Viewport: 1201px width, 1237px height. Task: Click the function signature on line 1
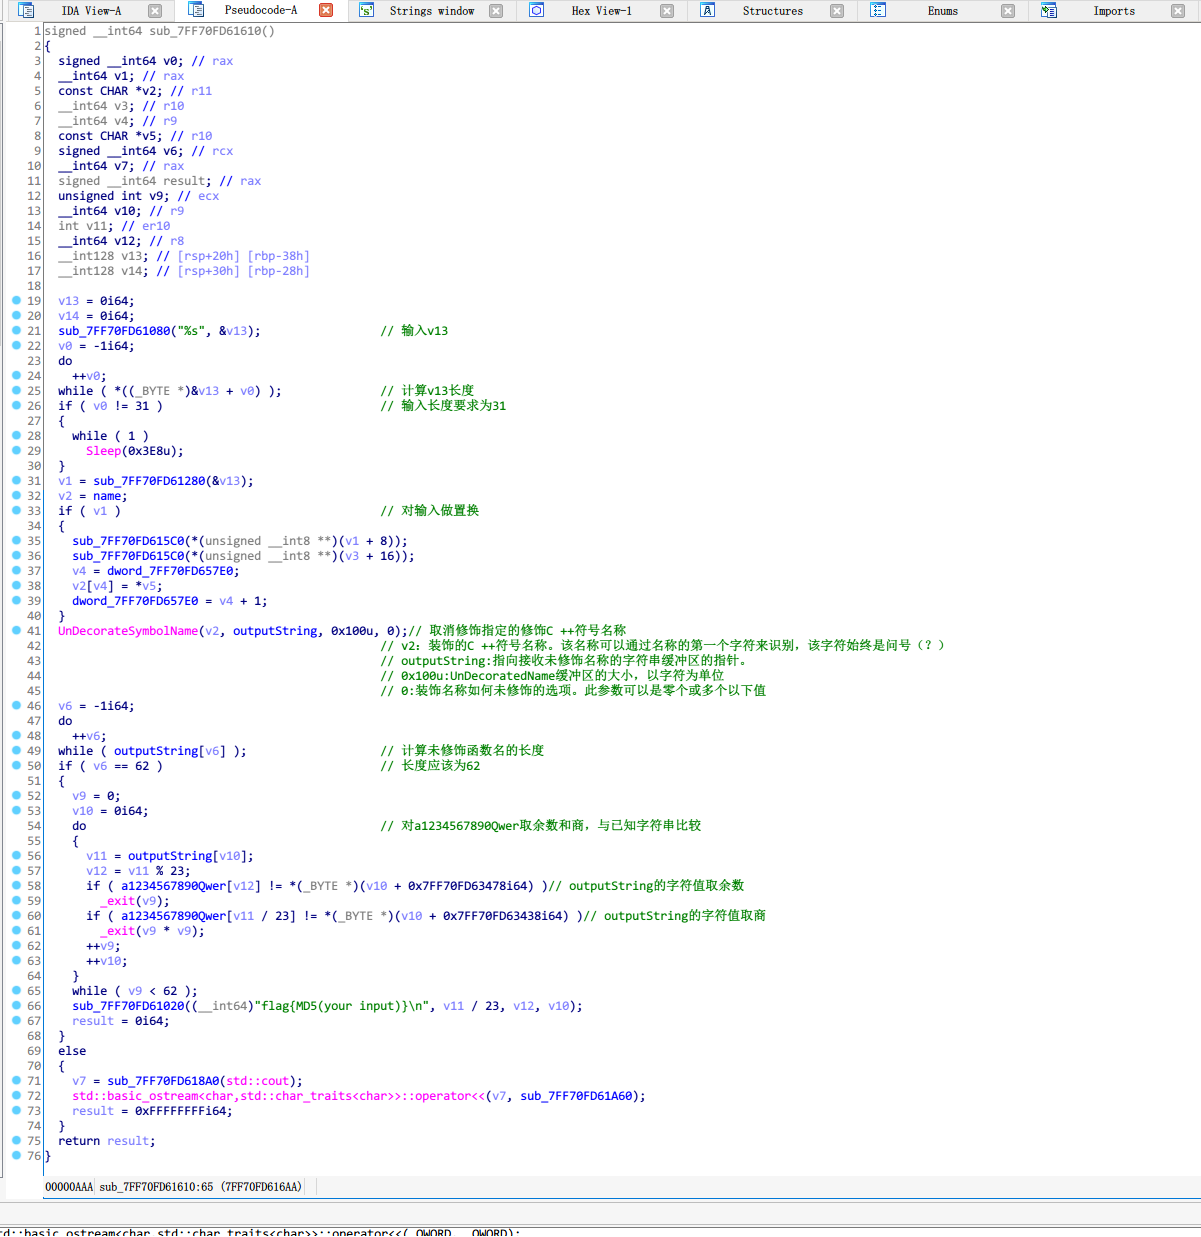pyautogui.click(x=160, y=31)
